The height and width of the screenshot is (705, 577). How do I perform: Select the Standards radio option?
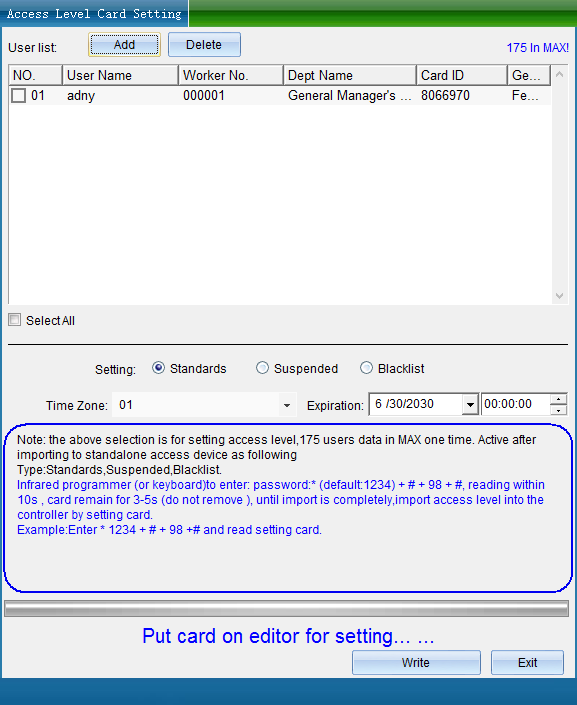pos(158,368)
